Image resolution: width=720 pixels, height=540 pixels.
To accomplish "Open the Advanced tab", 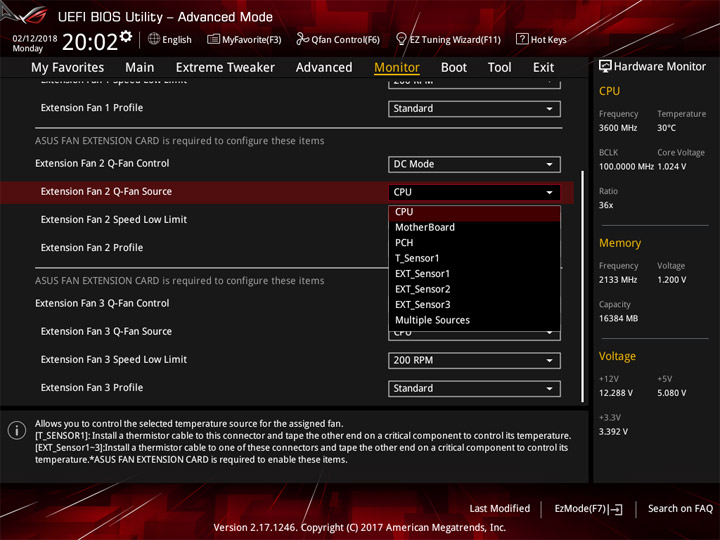I will tap(324, 68).
